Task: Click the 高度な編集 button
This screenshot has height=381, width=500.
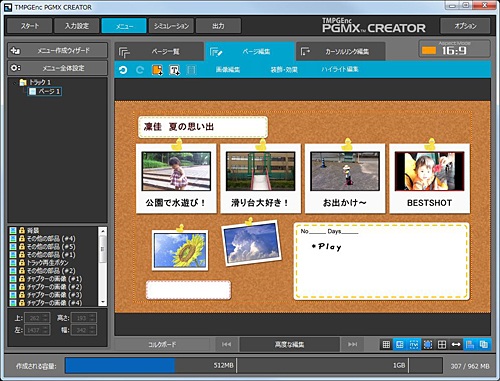Action: click(289, 344)
